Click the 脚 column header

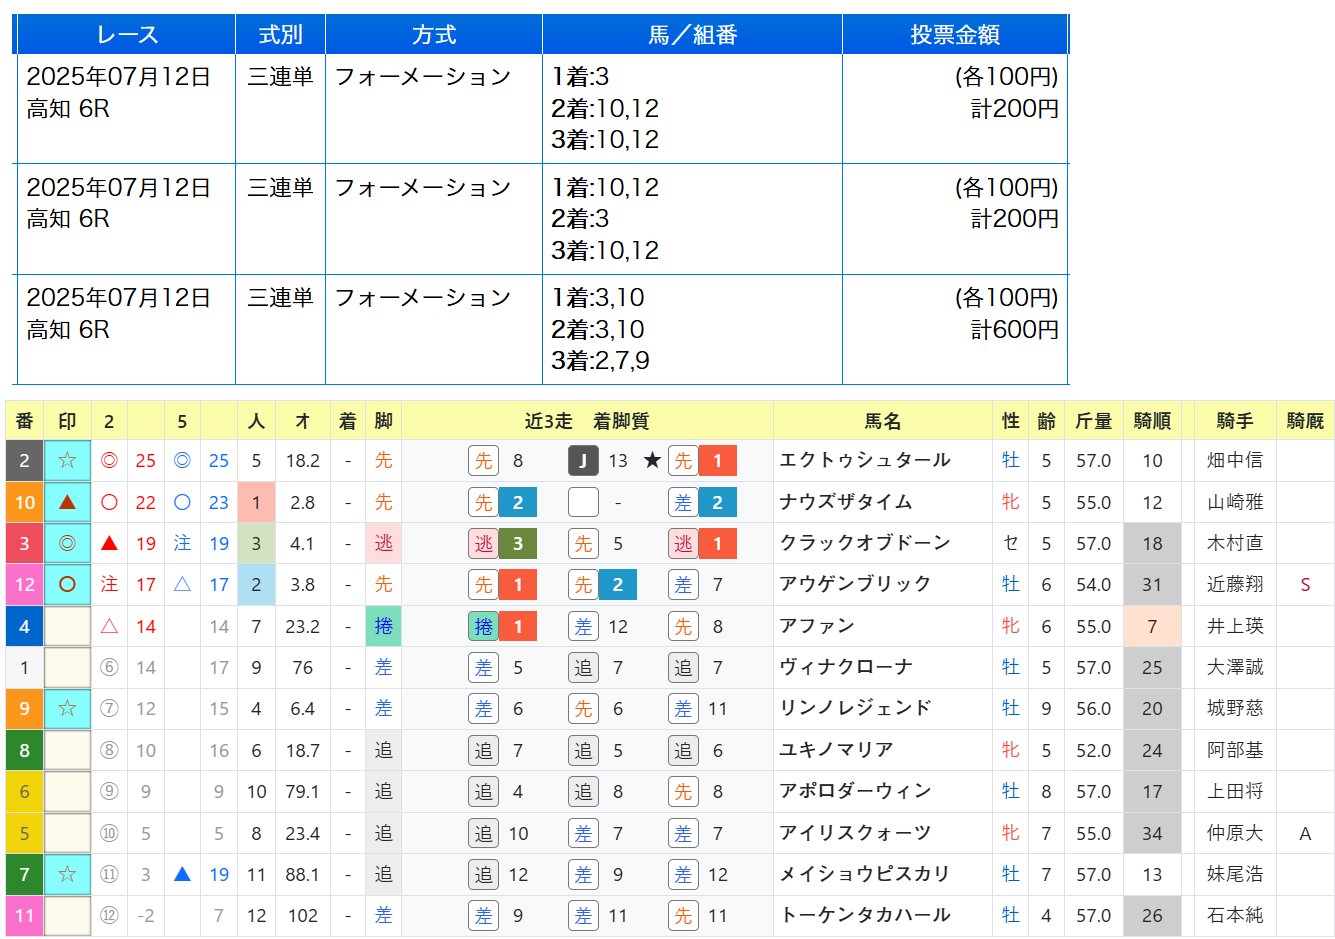[384, 421]
